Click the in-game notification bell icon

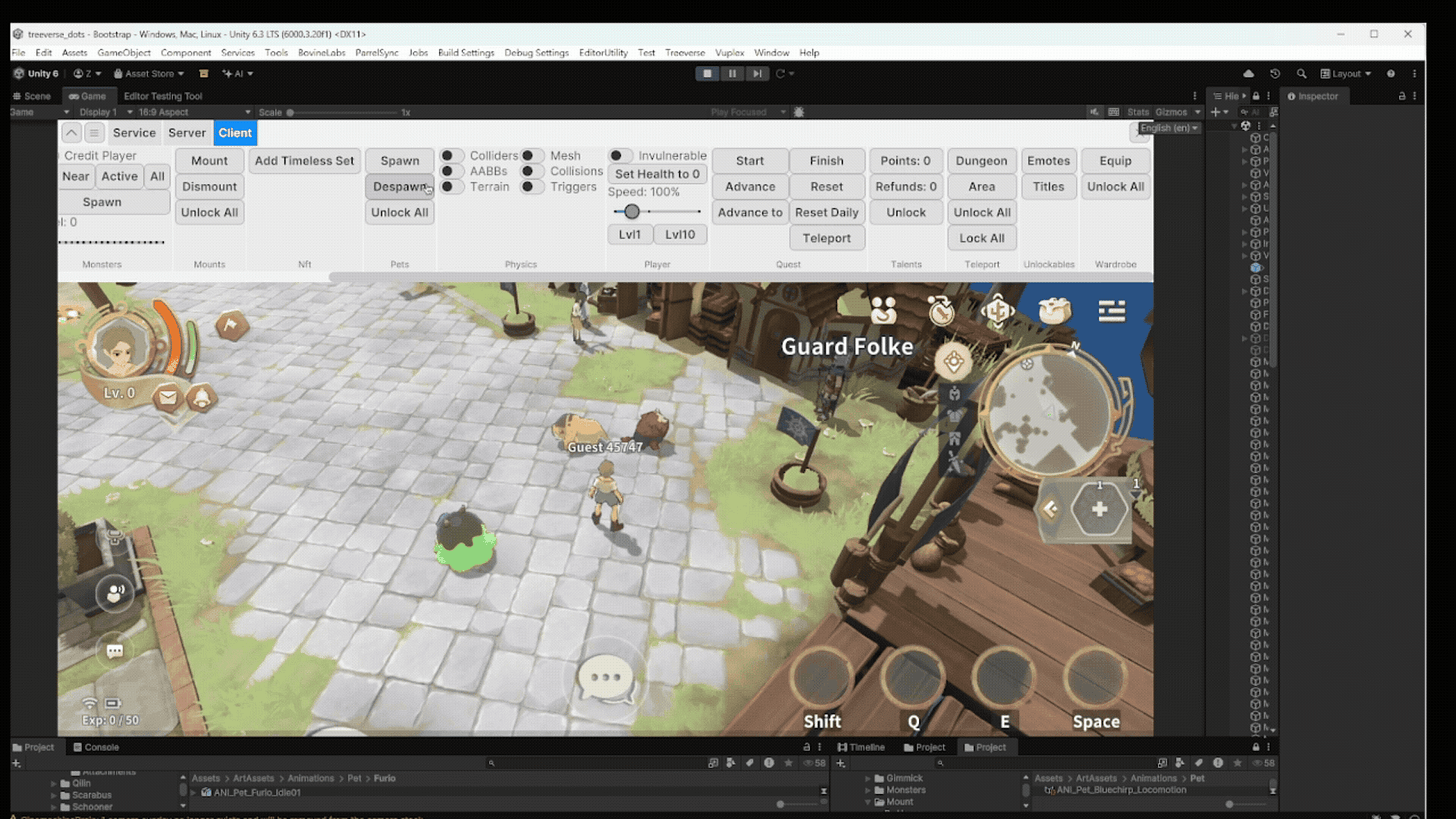pos(202,398)
